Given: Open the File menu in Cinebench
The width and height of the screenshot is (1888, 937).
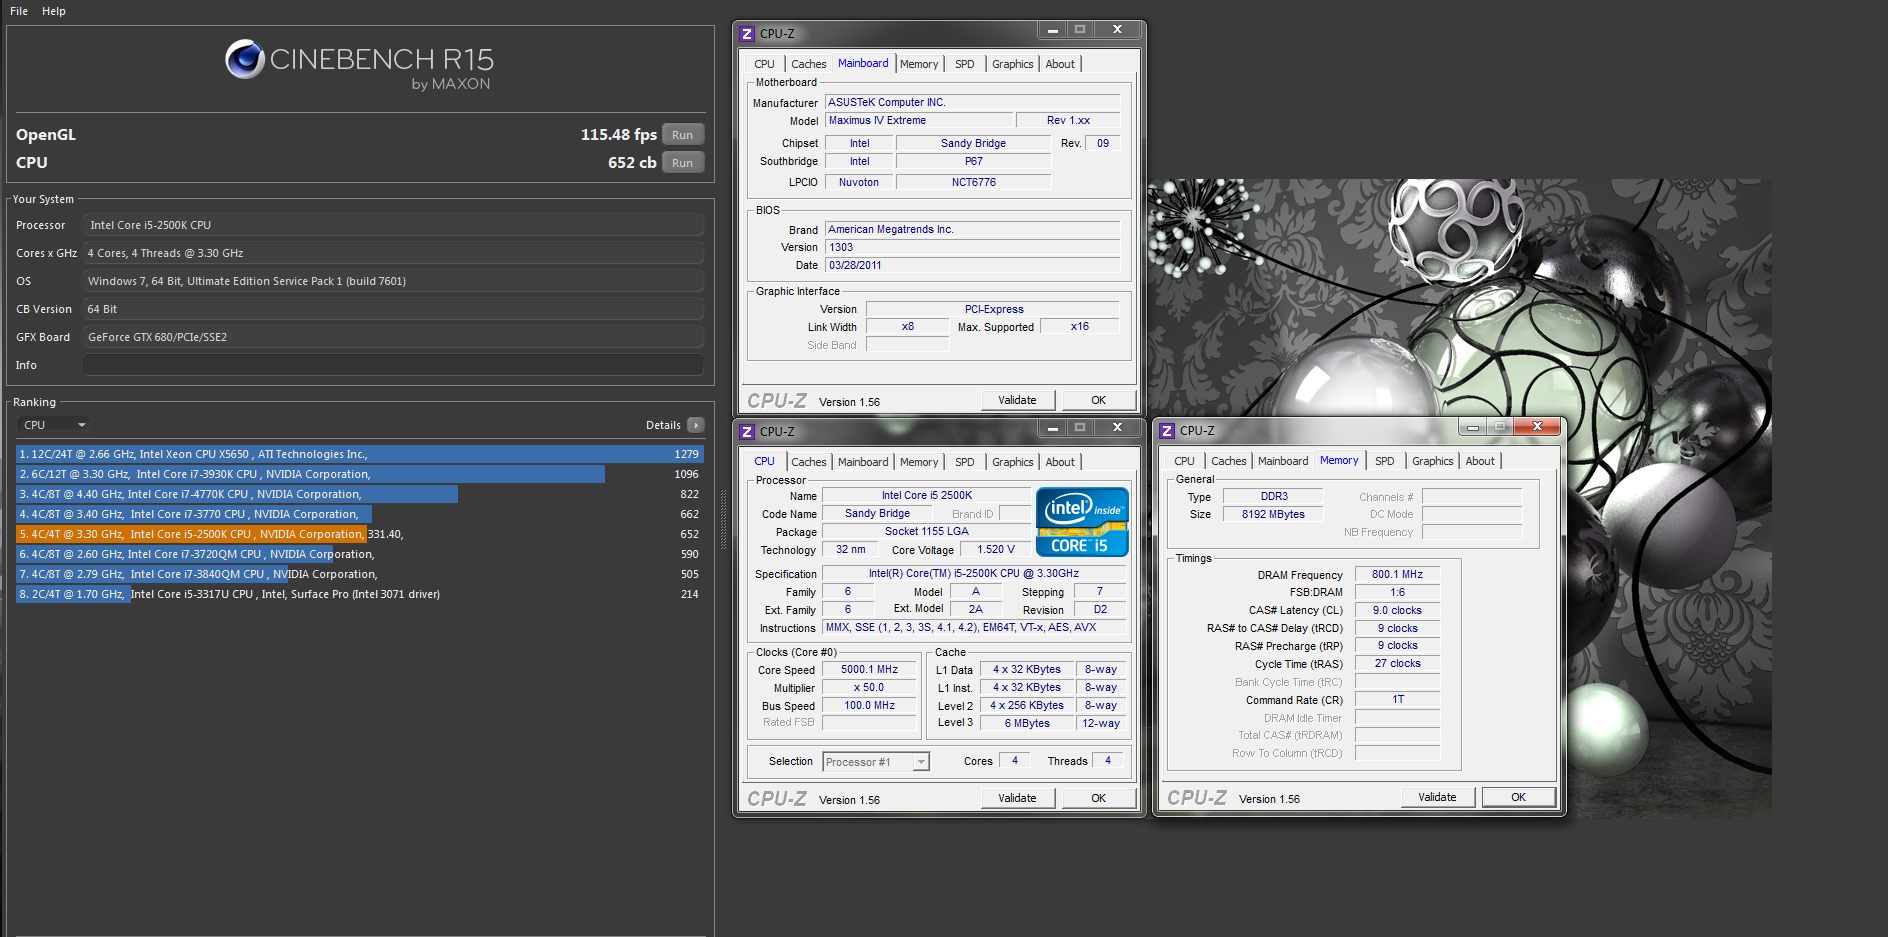Looking at the screenshot, I should (x=19, y=11).
